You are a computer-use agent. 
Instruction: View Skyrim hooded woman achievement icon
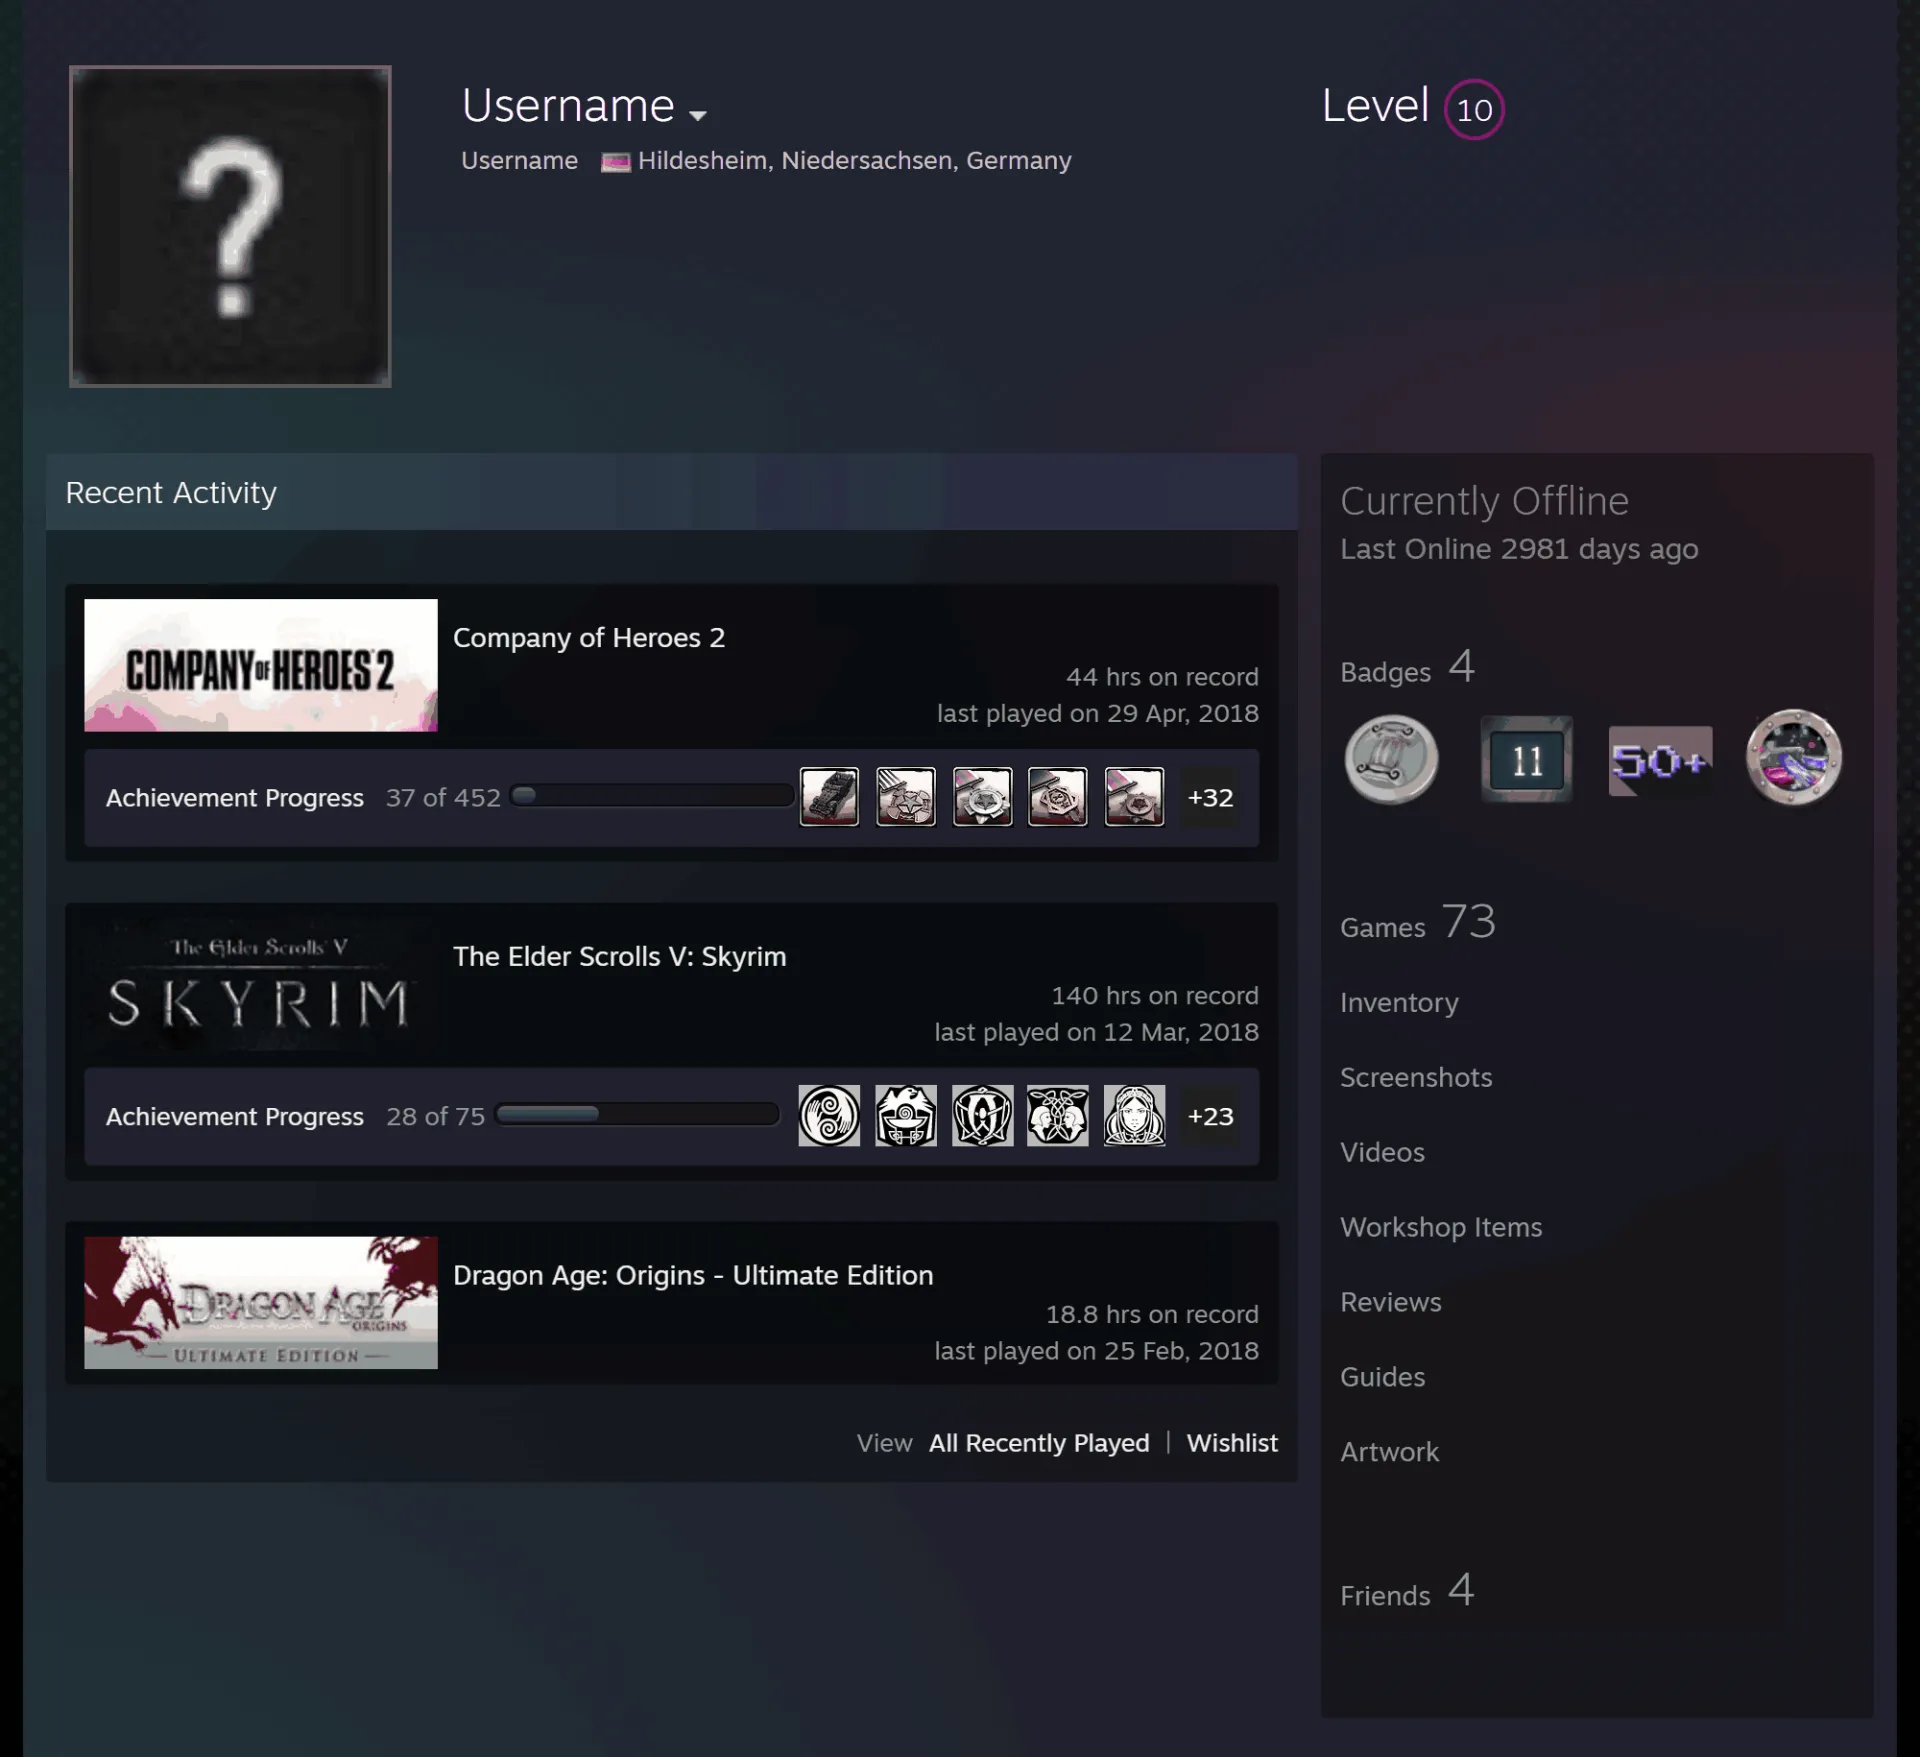1134,1116
